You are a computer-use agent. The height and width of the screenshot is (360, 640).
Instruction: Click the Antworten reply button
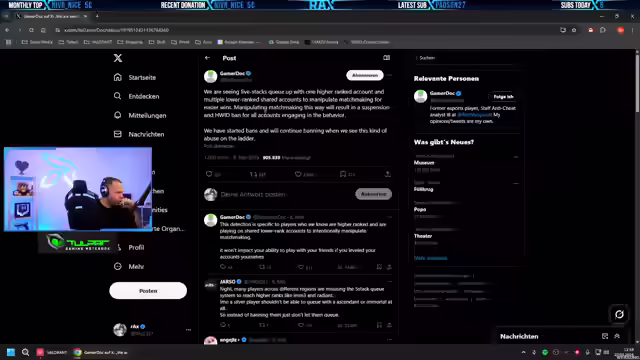373,194
